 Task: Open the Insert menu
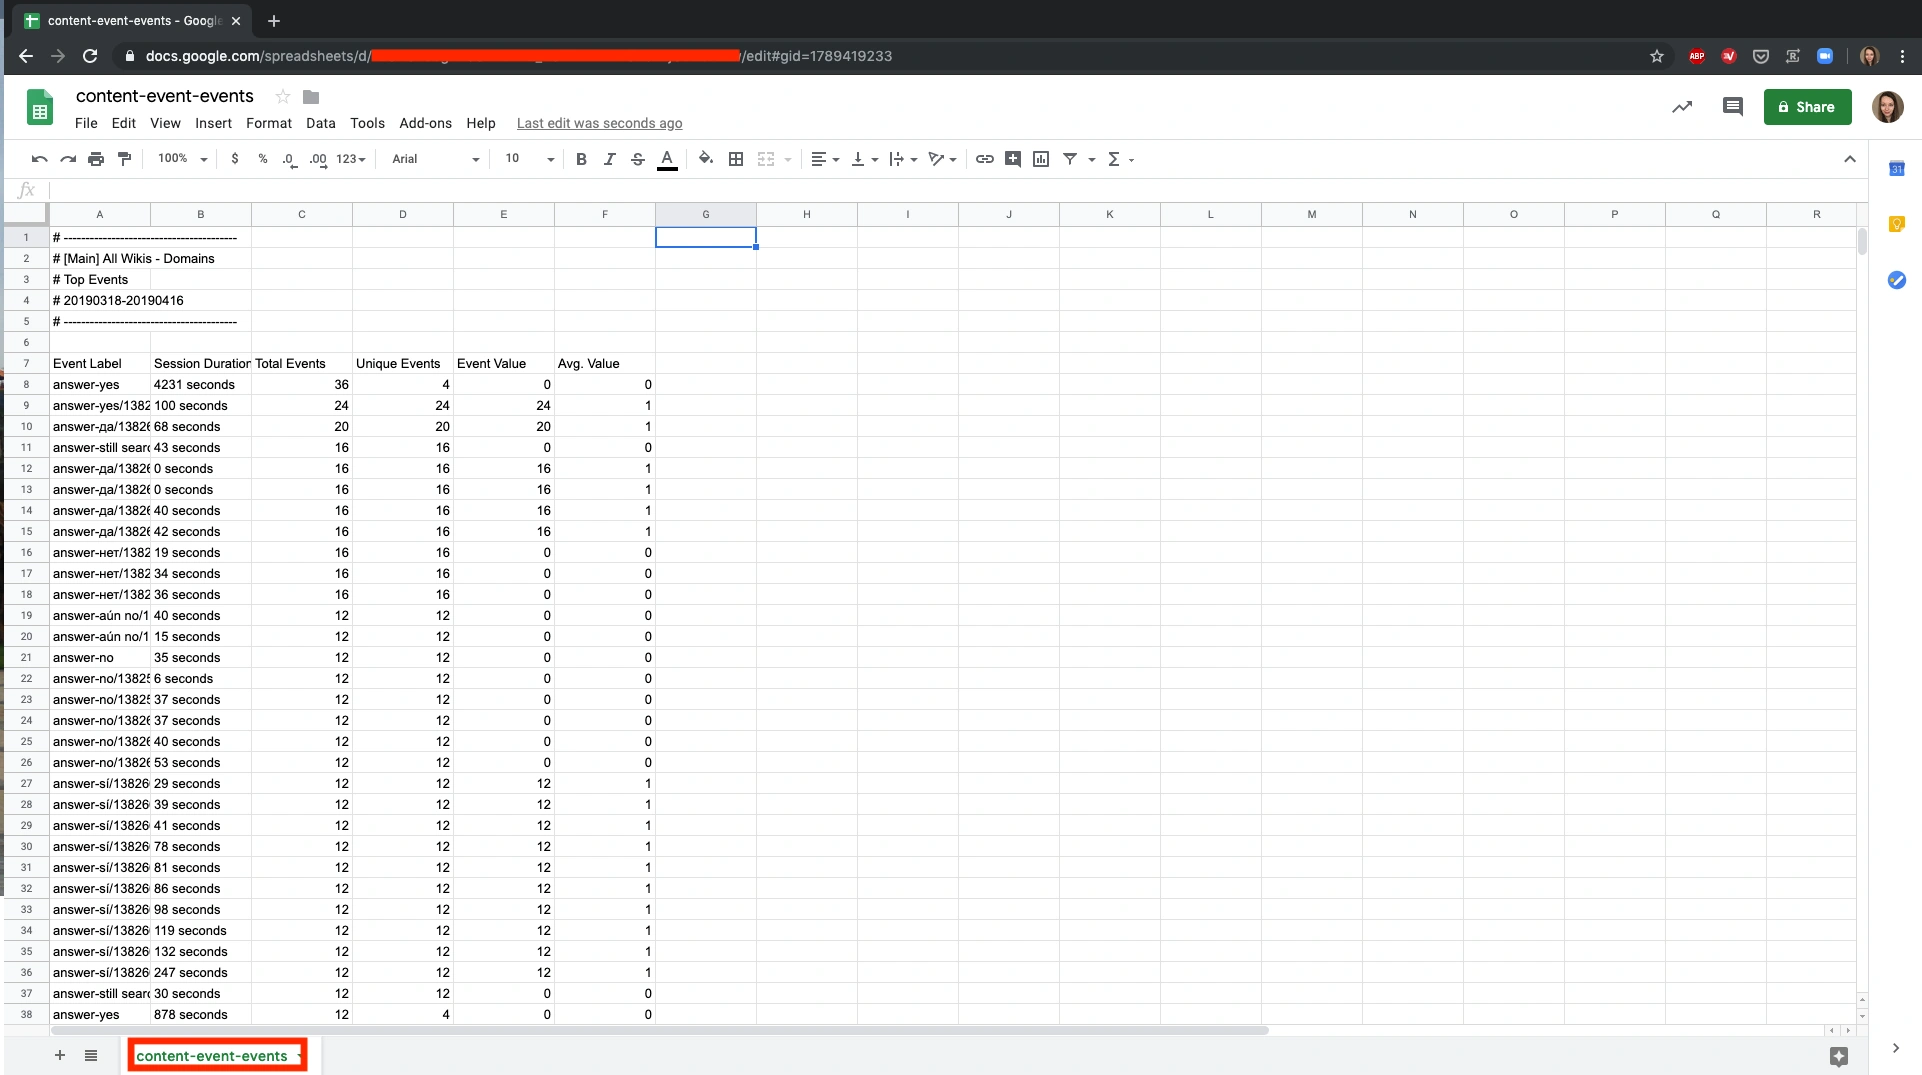click(x=213, y=123)
